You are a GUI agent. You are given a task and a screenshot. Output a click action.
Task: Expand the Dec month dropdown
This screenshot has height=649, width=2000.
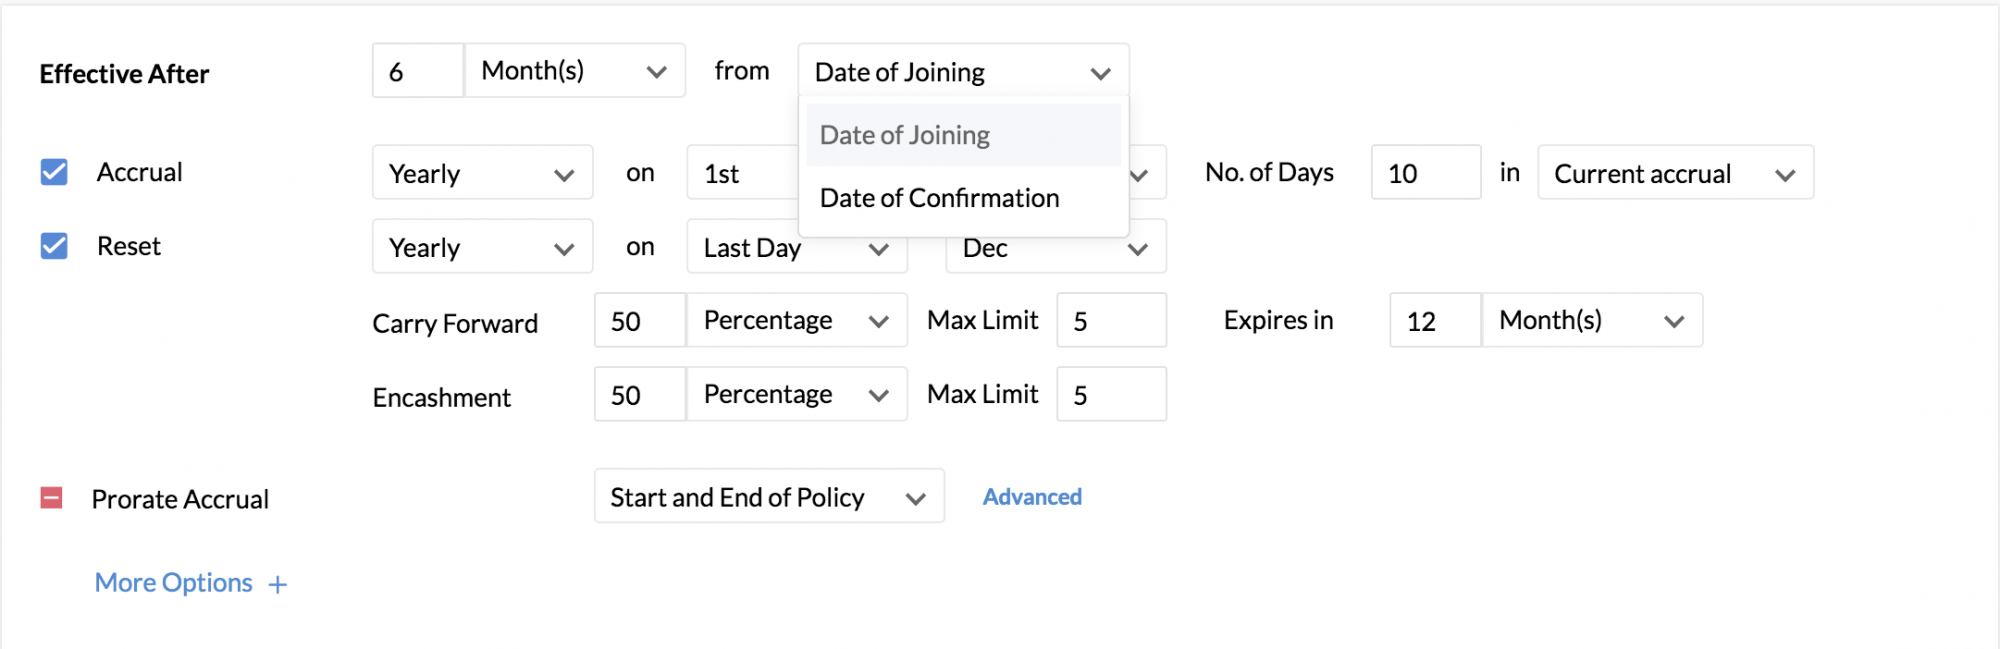point(1055,249)
